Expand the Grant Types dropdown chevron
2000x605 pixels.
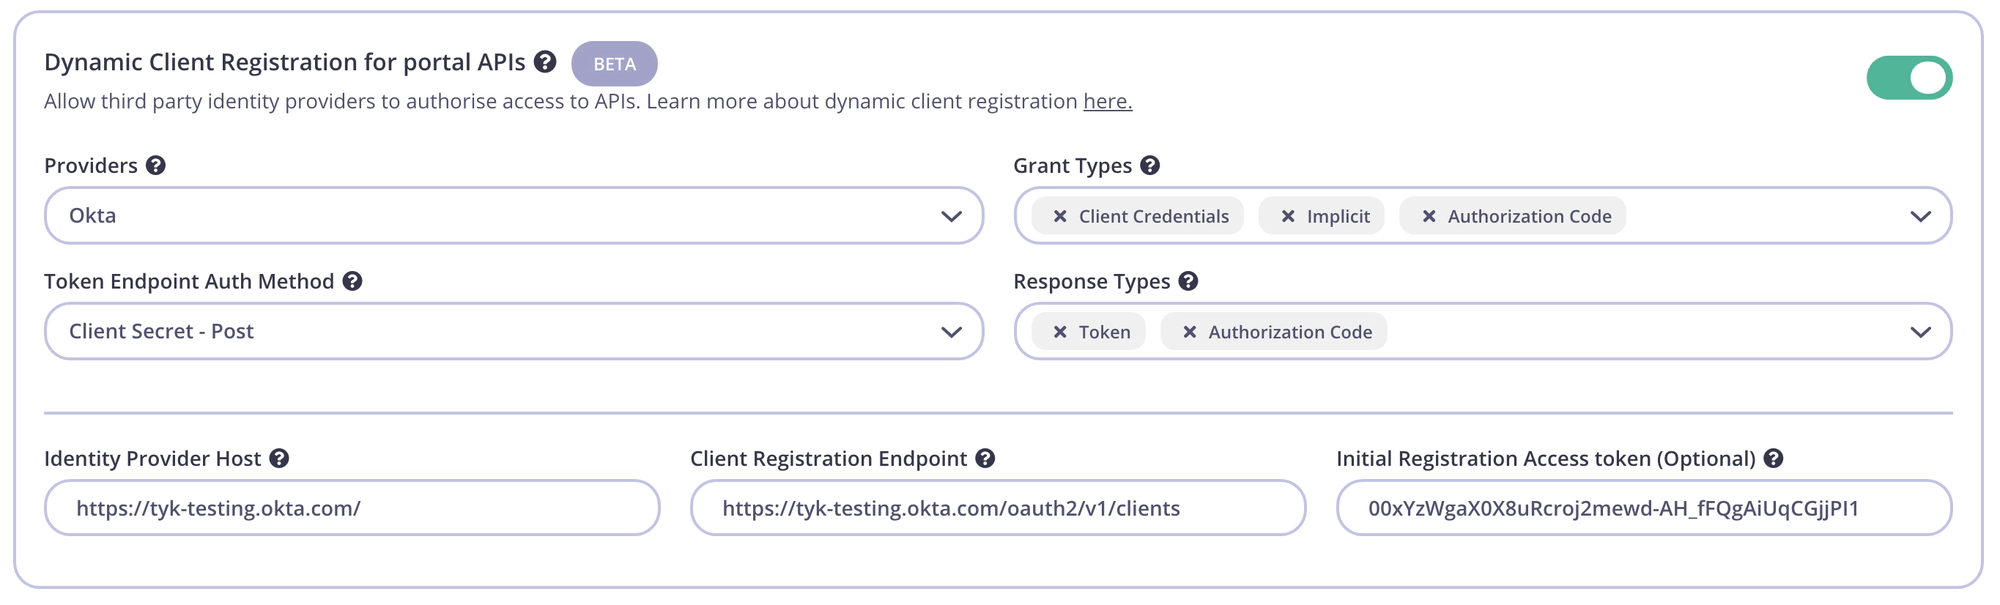coord(1920,217)
